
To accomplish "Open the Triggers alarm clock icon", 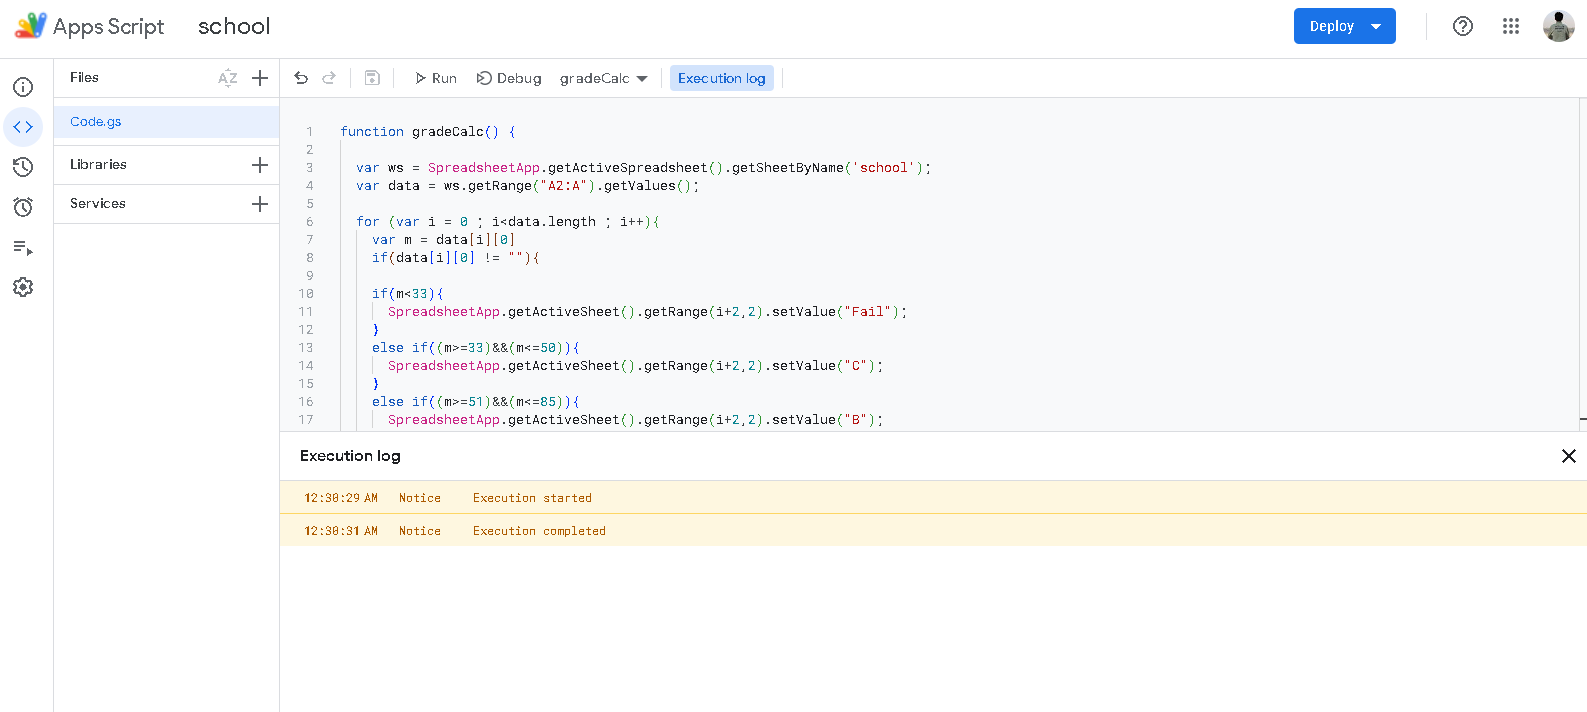I will coord(23,207).
